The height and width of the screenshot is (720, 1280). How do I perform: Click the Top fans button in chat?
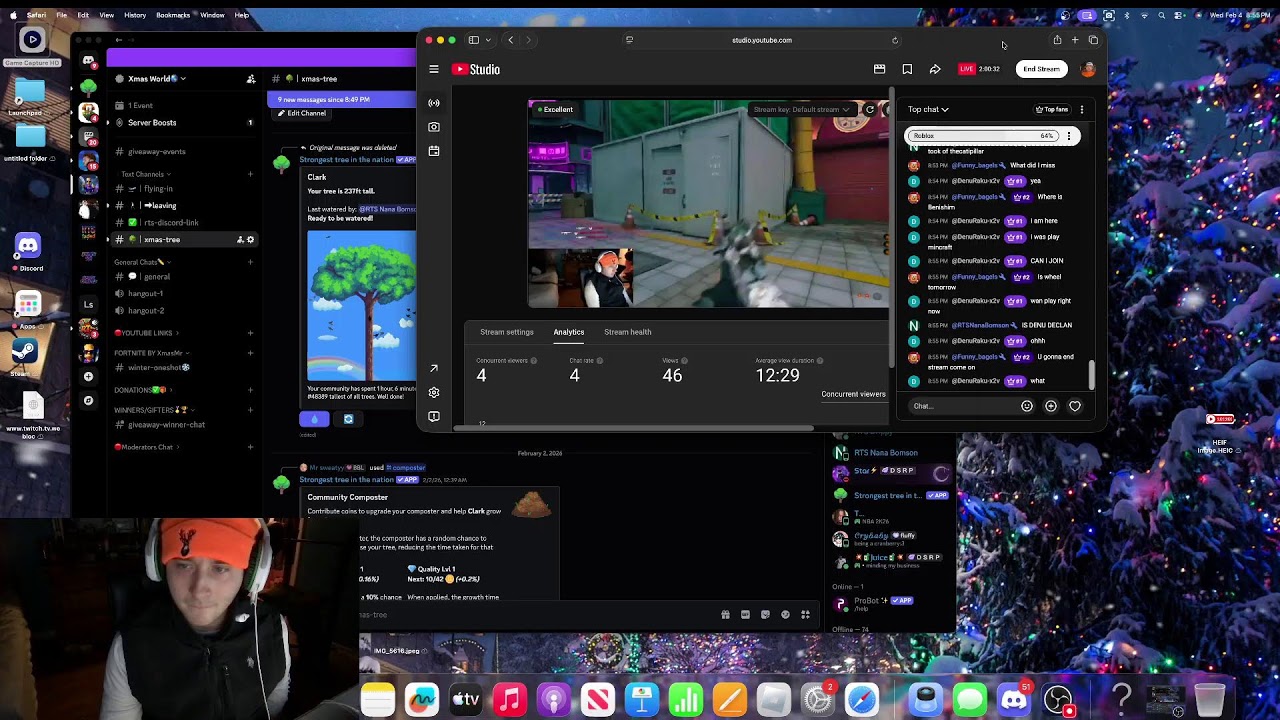point(1052,109)
